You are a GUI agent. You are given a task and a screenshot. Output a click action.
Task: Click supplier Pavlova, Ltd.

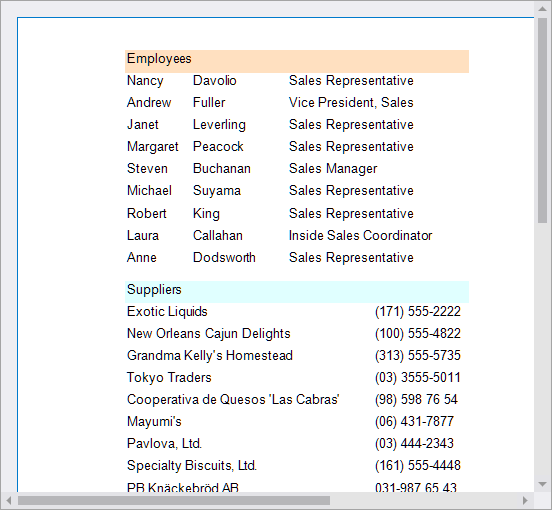point(164,444)
